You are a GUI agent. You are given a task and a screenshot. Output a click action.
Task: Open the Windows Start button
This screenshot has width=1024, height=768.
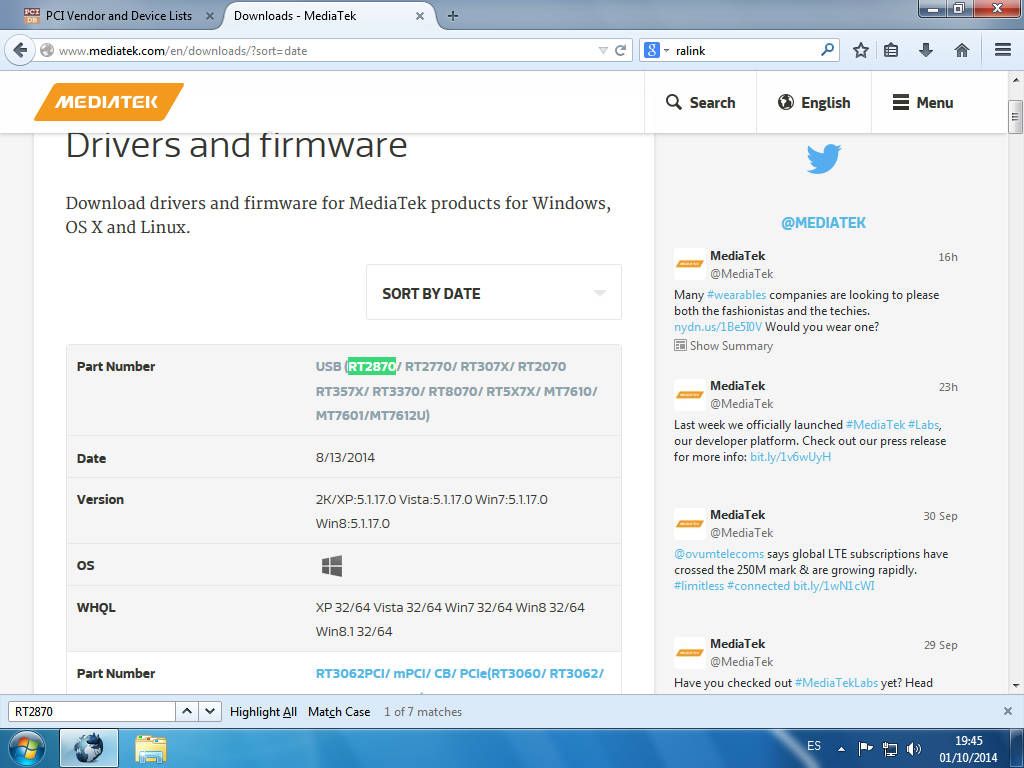click(27, 747)
